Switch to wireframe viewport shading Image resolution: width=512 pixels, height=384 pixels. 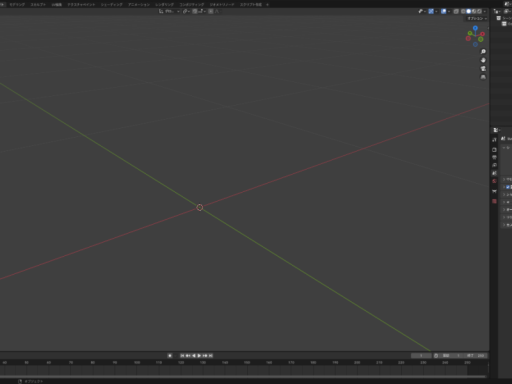[x=463, y=11]
